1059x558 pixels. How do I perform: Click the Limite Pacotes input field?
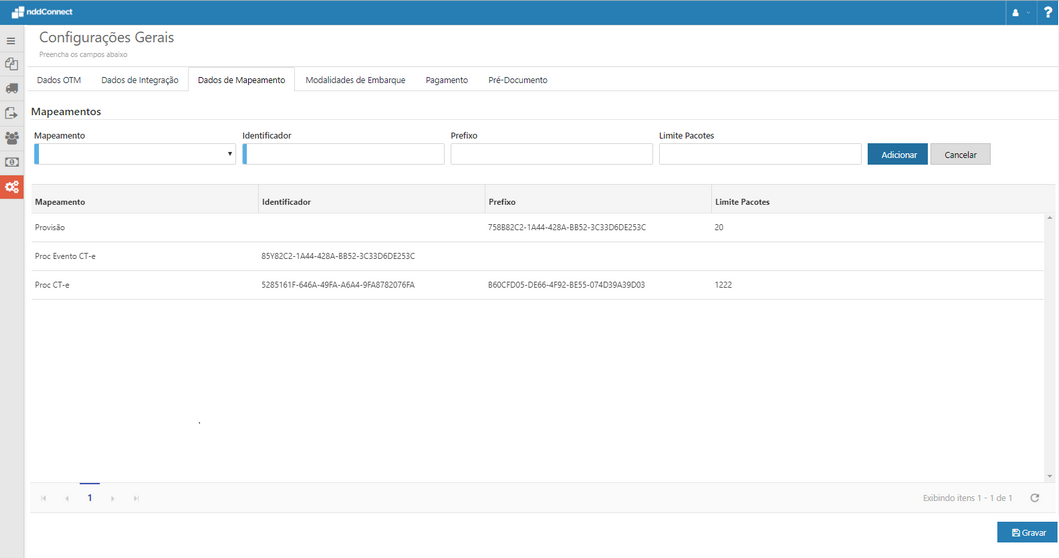(x=760, y=154)
